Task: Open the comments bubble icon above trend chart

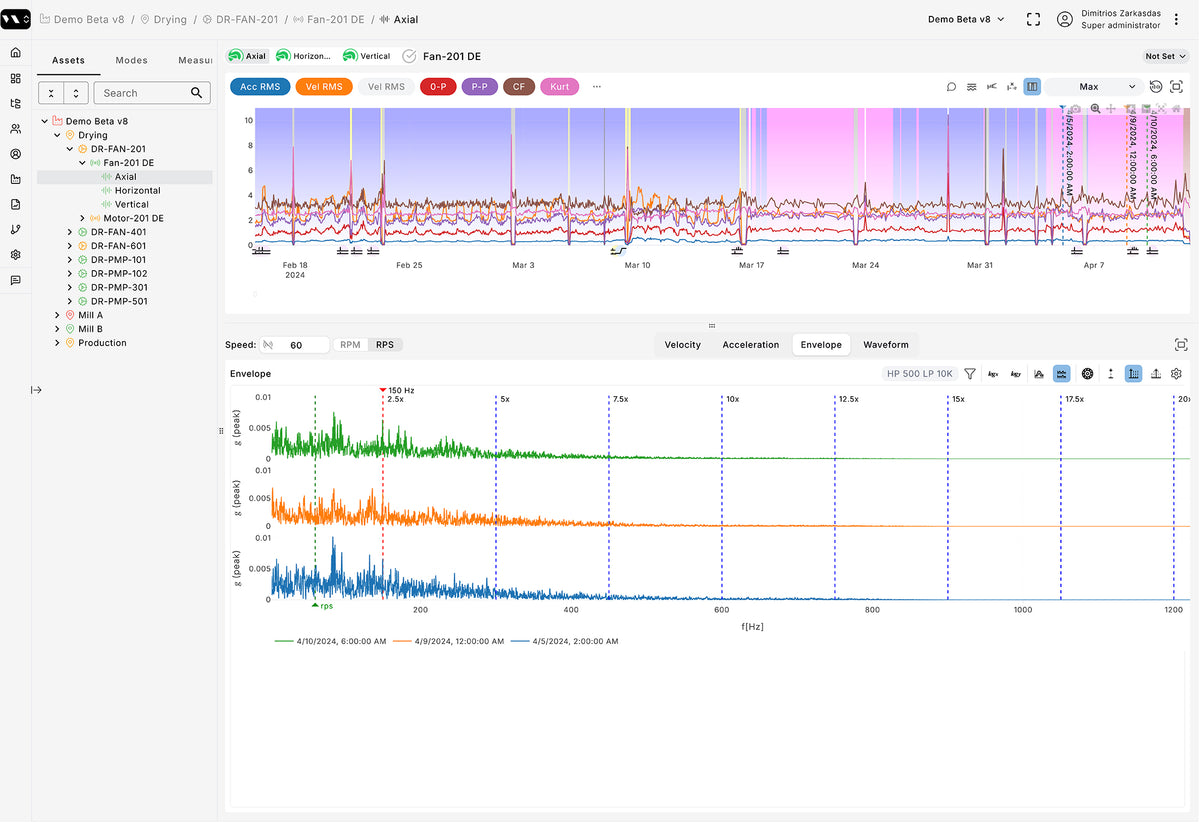Action: (x=952, y=87)
